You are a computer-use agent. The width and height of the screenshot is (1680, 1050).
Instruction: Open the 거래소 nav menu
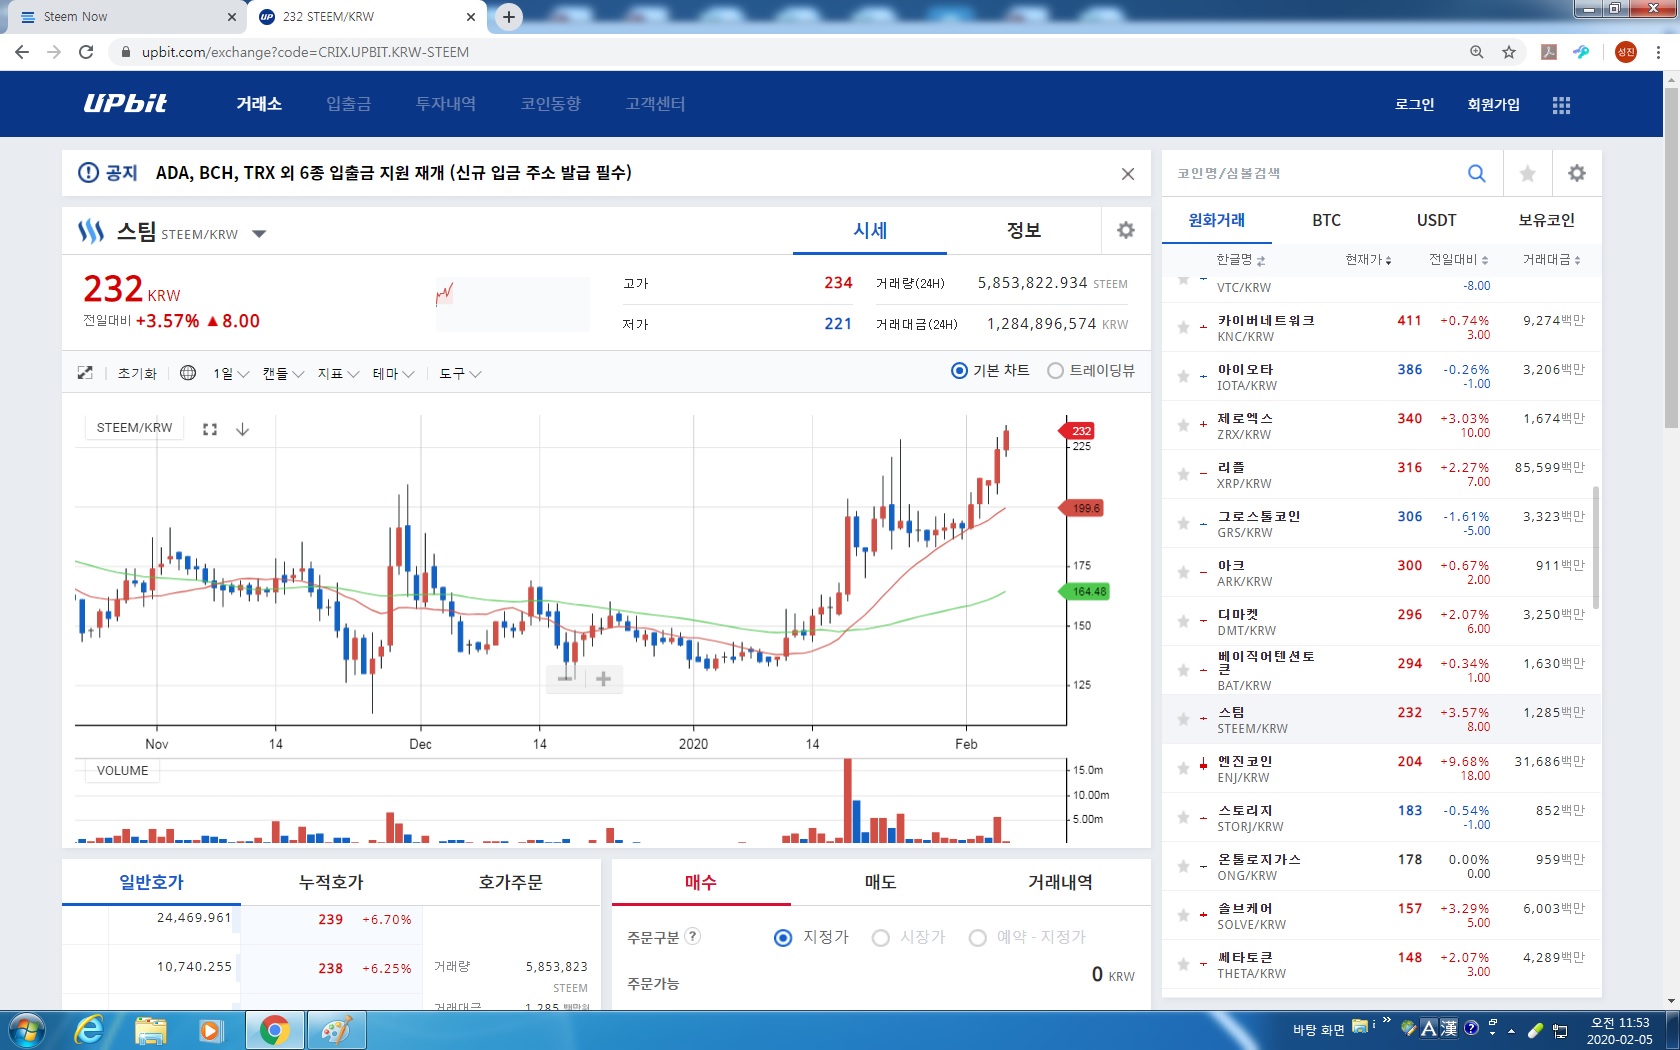(259, 104)
